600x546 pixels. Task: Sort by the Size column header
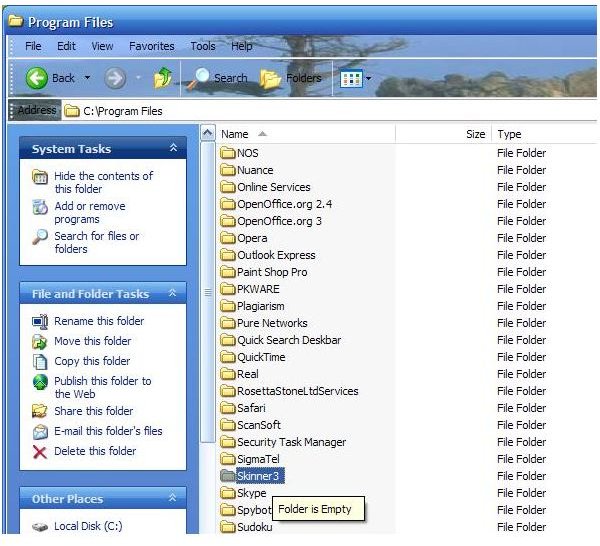pyautogui.click(x=443, y=134)
